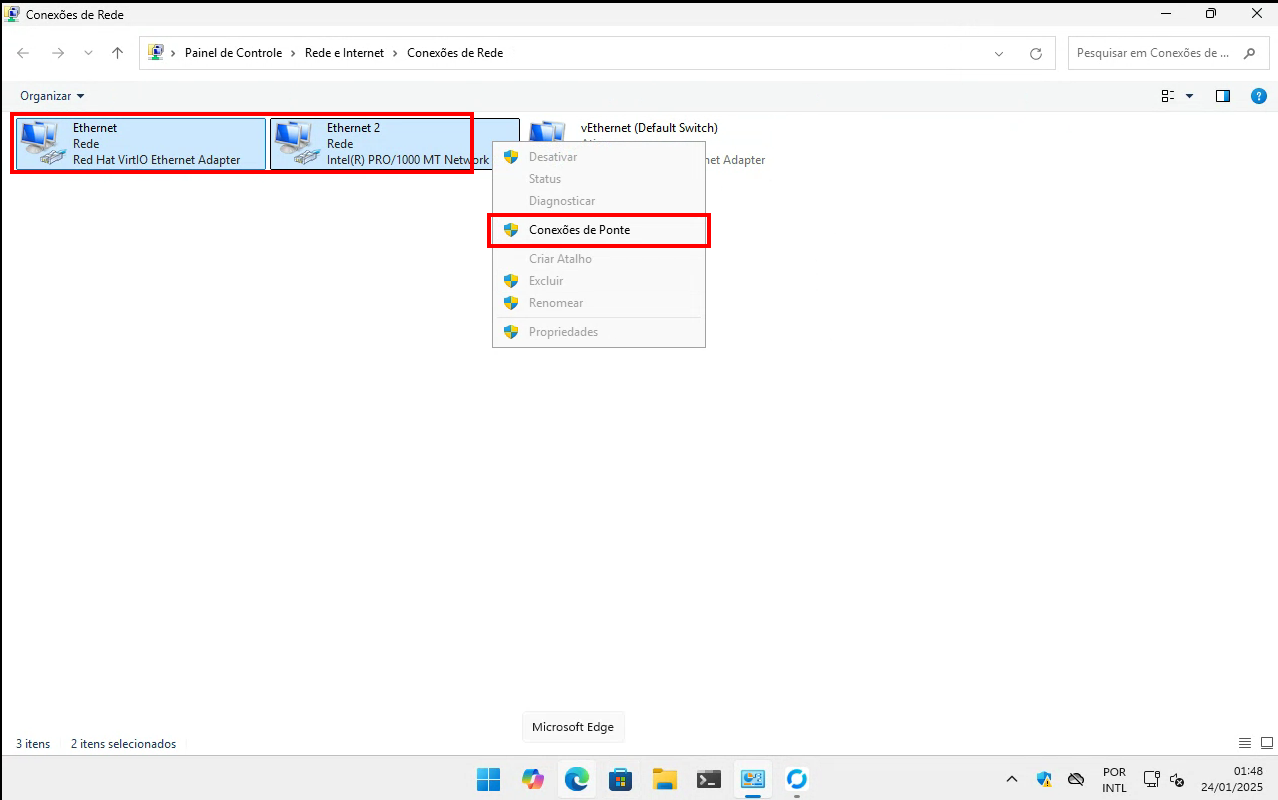Open File Explorer from the taskbar
The image size is (1278, 800).
pos(664,779)
